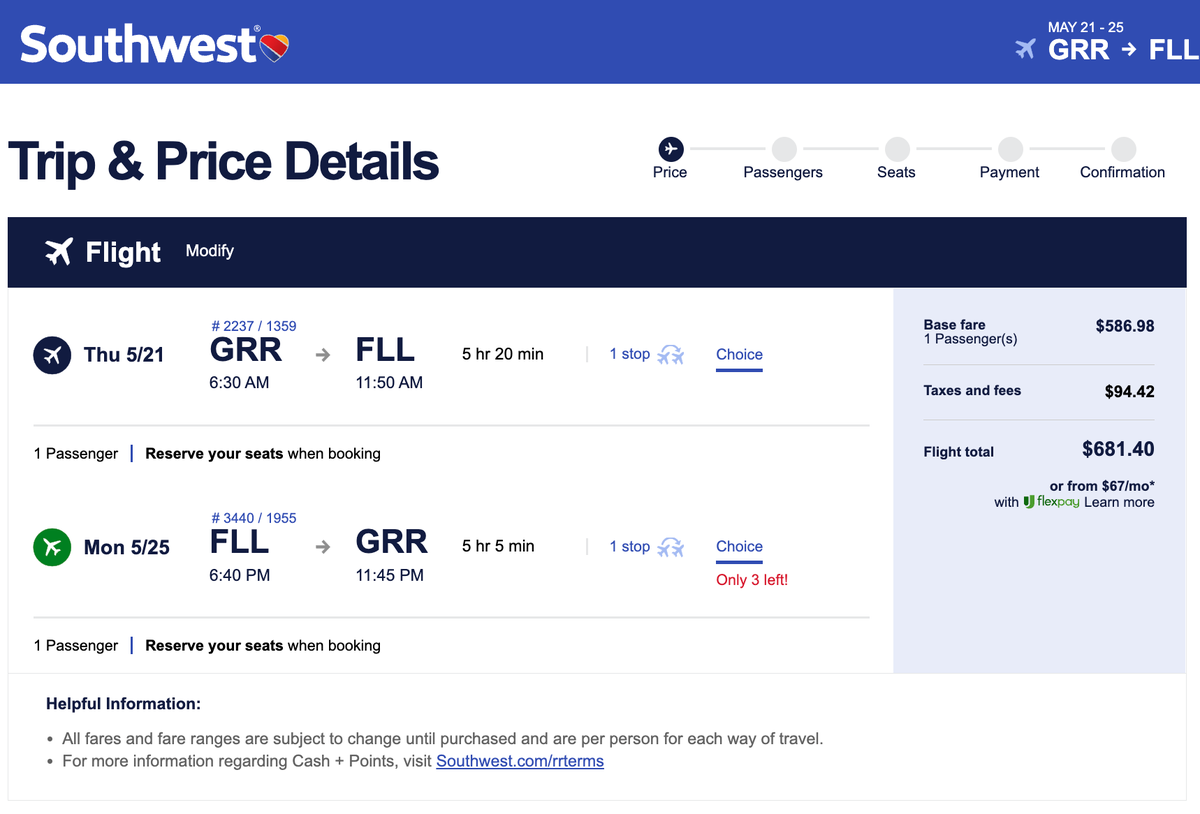Click the Only 3 left warning text
The height and width of the screenshot is (814, 1200).
click(x=752, y=580)
